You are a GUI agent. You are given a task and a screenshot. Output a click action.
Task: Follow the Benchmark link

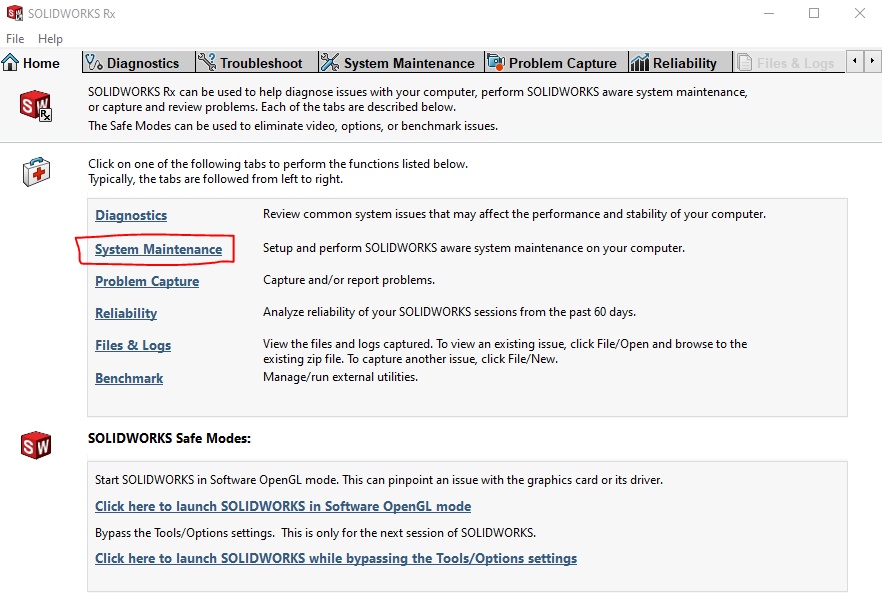129,378
